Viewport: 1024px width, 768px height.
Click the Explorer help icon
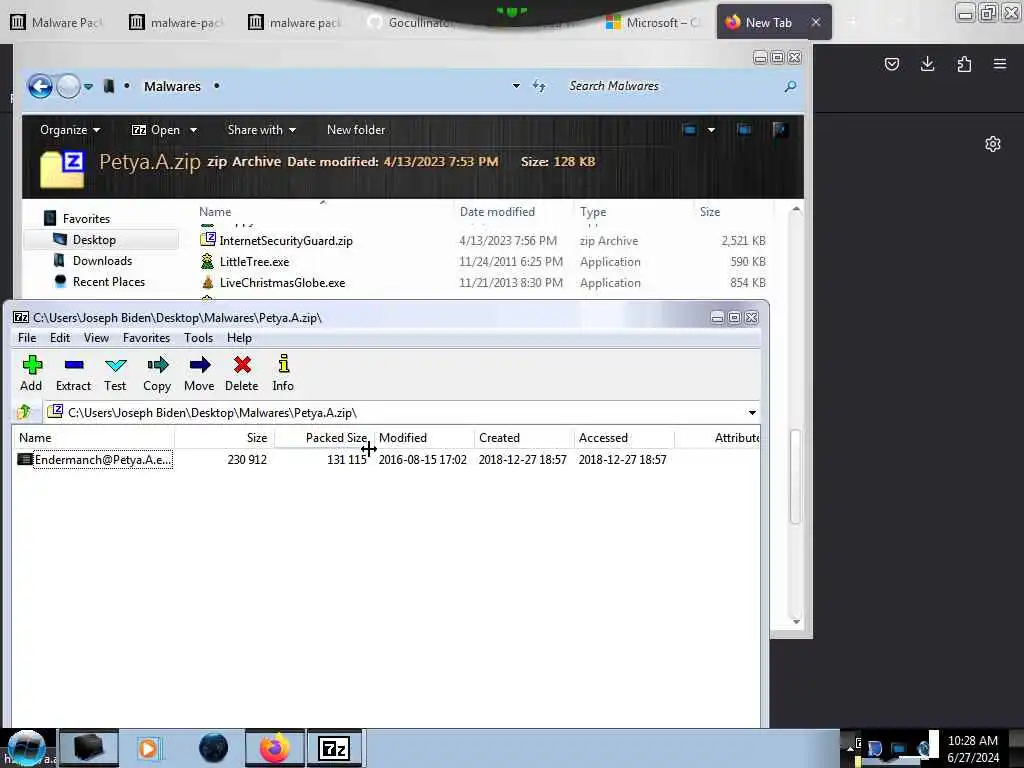pyautogui.click(x=780, y=130)
